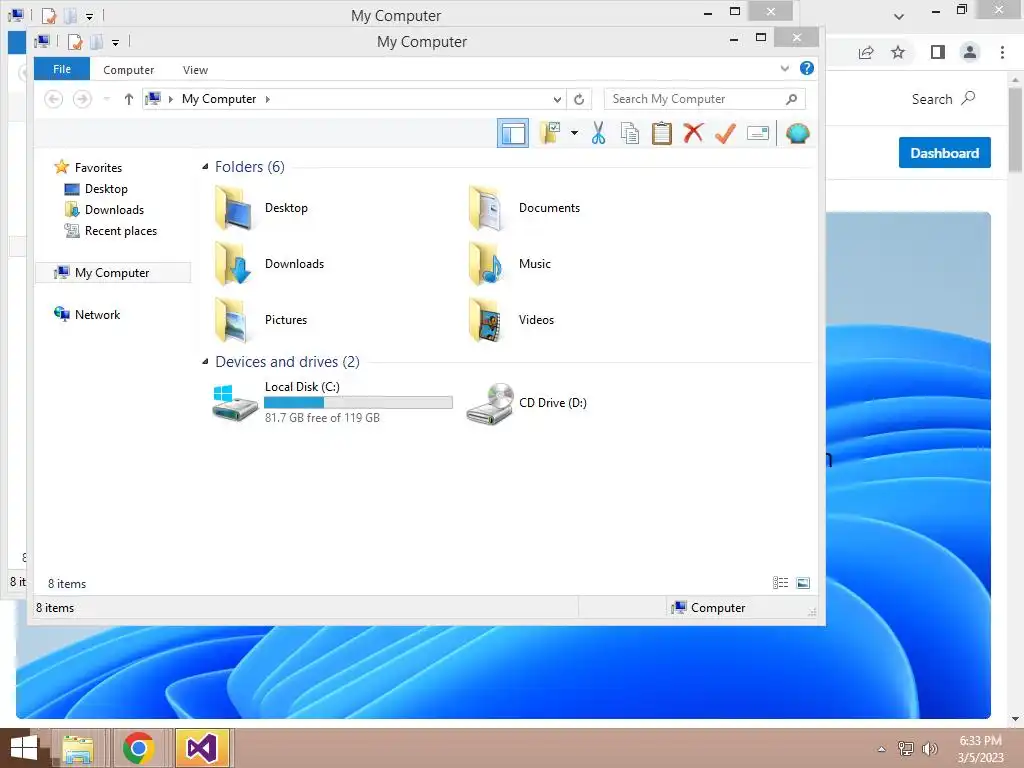Click the new folder icon in quick access toolbar

coord(97,42)
